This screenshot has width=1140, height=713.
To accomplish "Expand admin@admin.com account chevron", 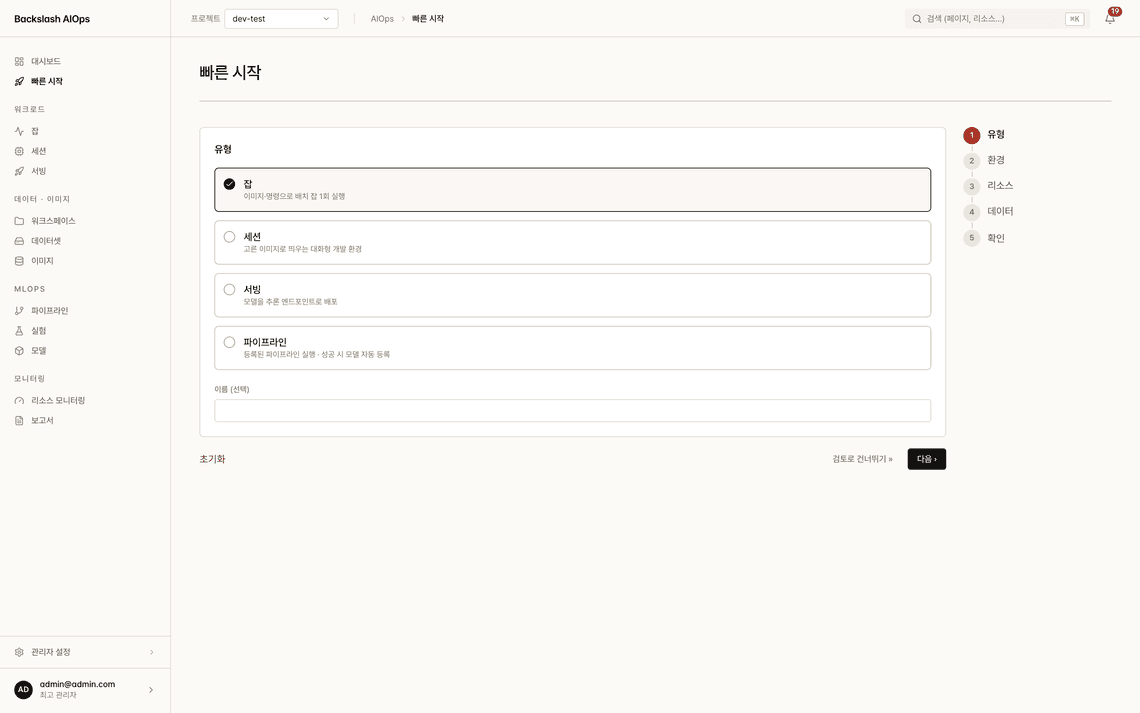I will point(150,690).
